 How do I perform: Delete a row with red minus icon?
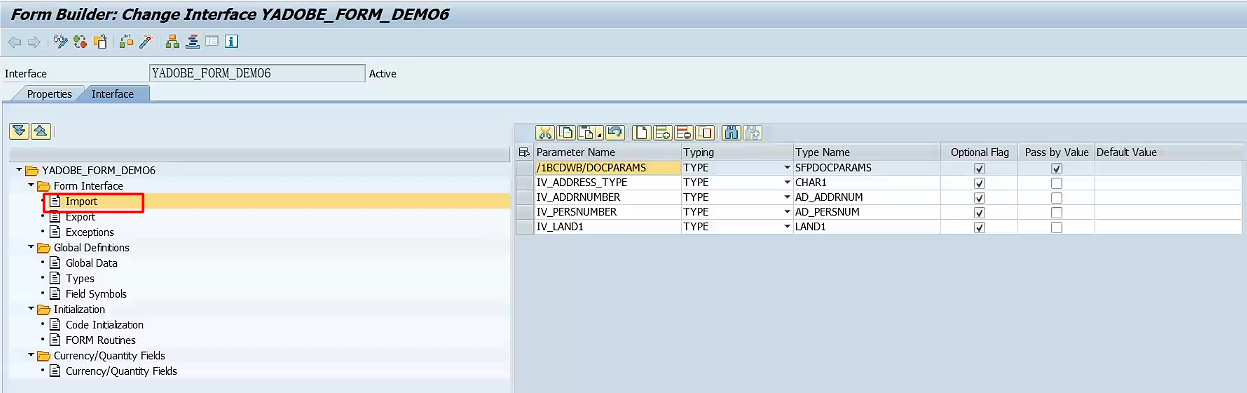pyautogui.click(x=684, y=132)
